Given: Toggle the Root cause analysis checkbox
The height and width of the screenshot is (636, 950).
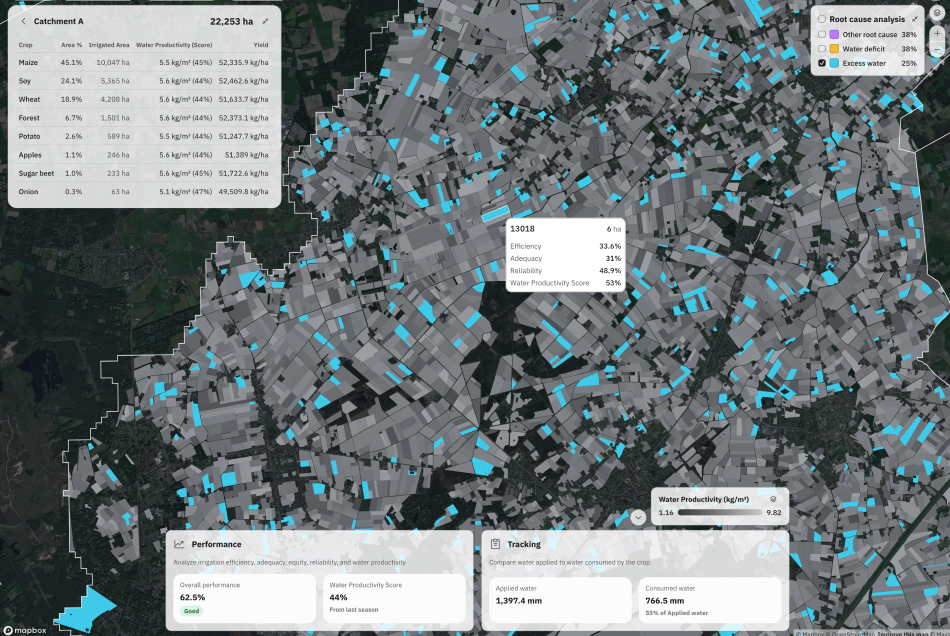Looking at the screenshot, I should point(822,19).
